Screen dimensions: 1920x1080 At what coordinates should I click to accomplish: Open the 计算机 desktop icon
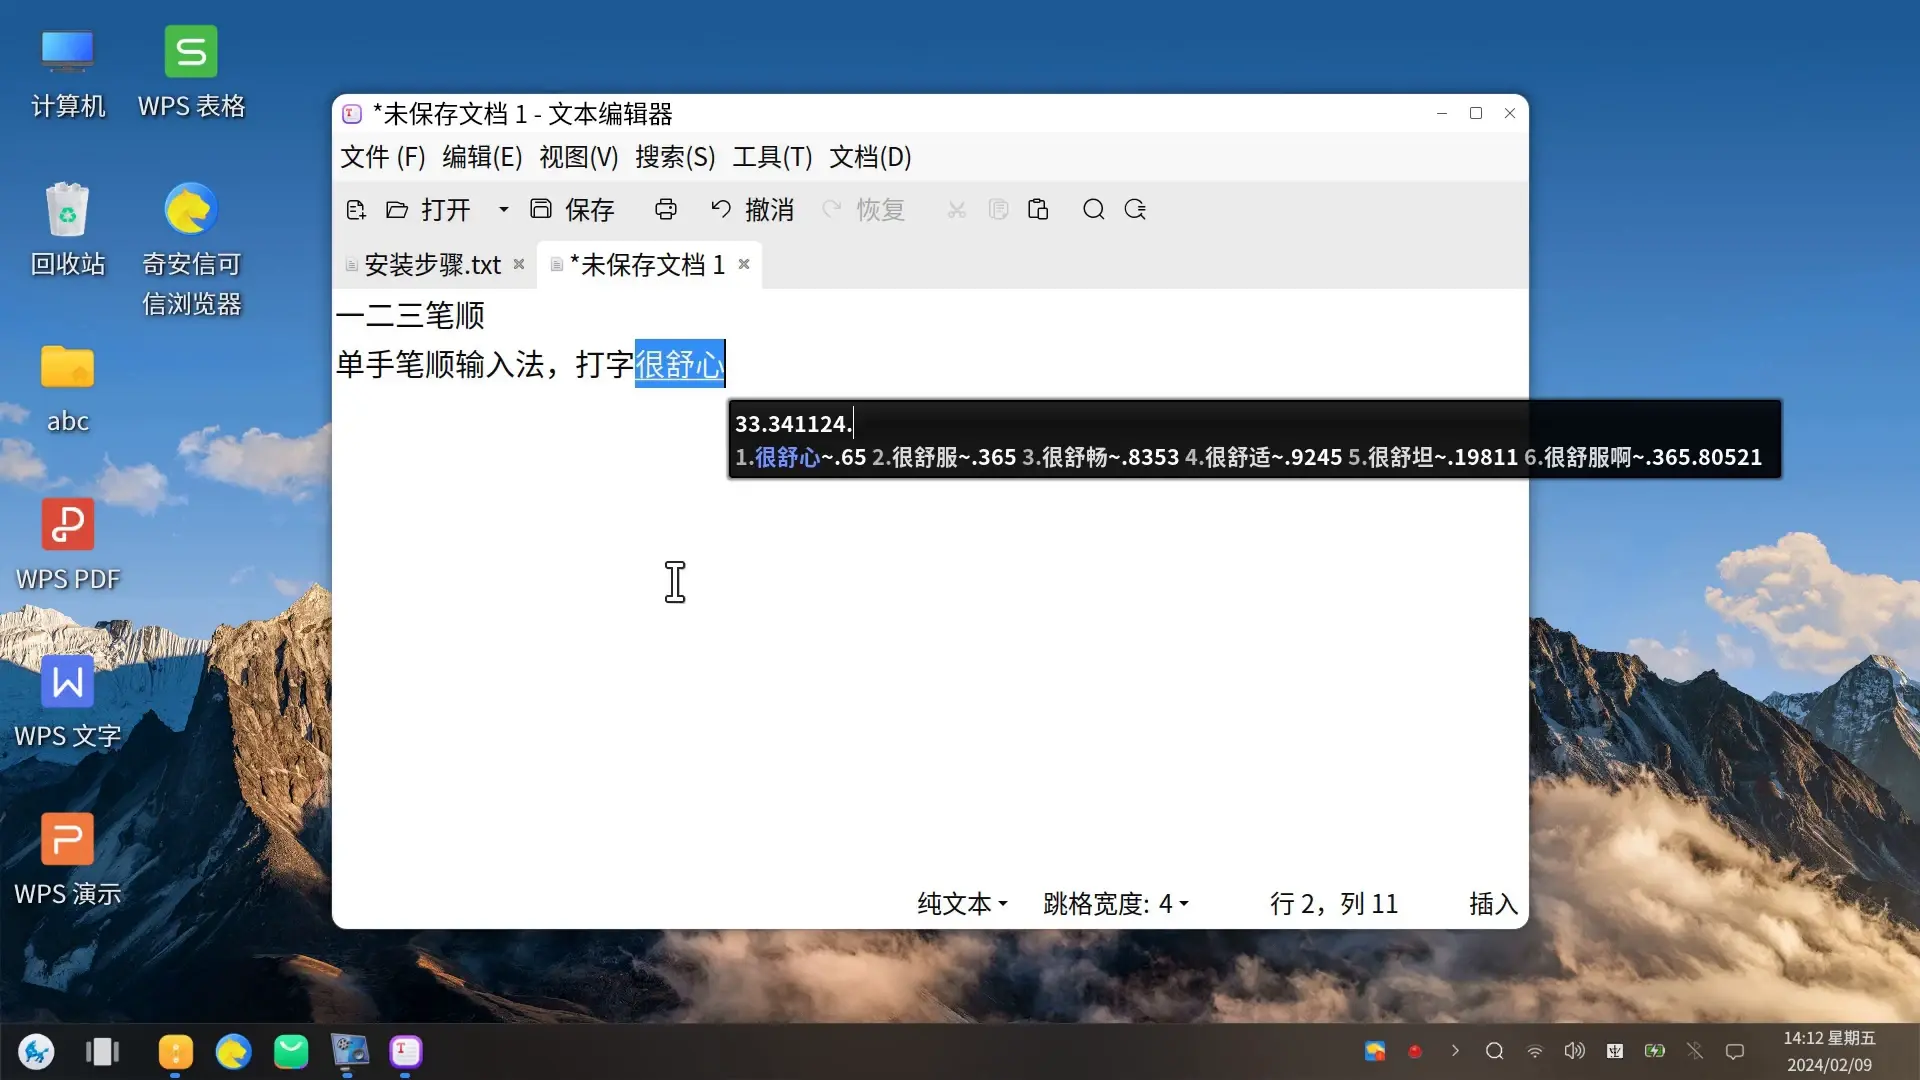point(67,75)
